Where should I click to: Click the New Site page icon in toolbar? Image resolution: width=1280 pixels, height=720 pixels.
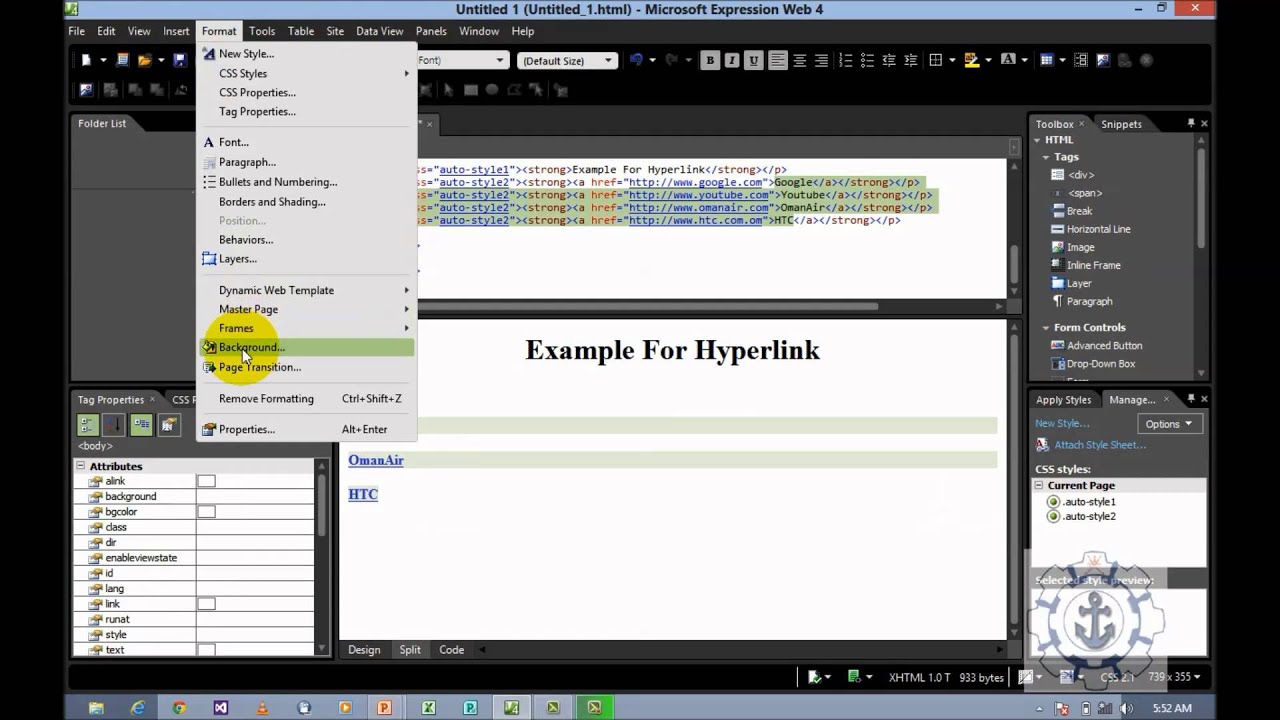click(x=123, y=60)
